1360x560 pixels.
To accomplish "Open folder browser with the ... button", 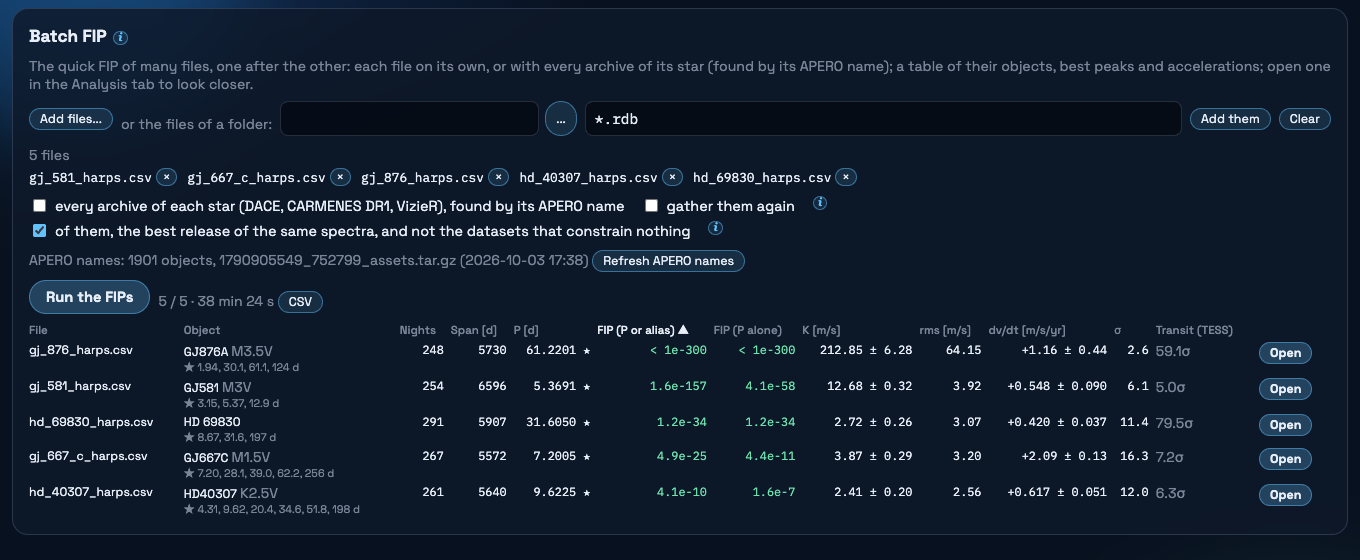I will click(561, 119).
